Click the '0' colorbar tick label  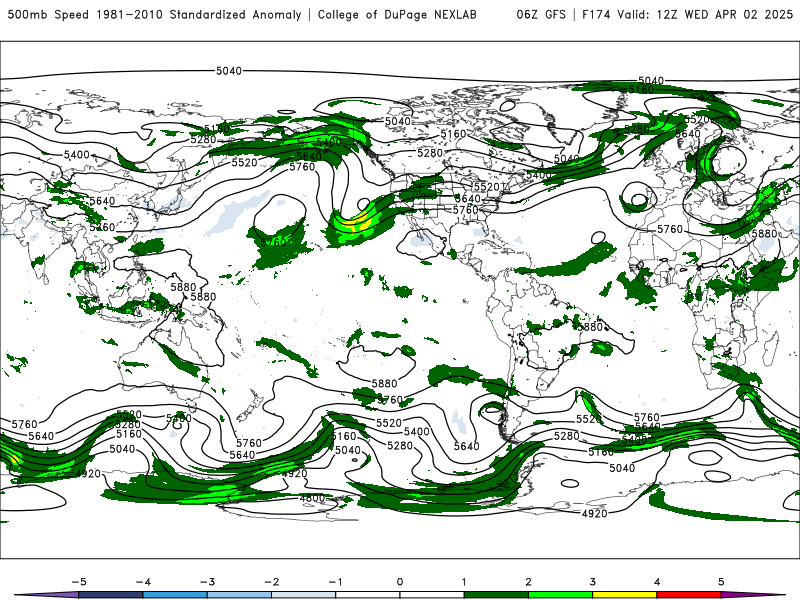pos(400,582)
